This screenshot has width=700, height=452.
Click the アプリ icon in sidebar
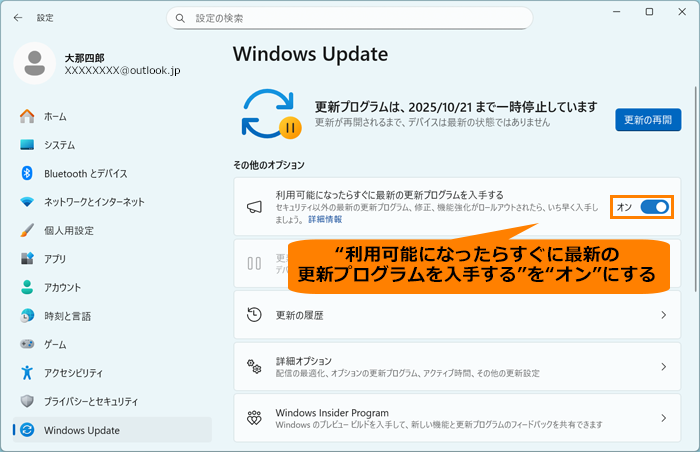pos(27,259)
